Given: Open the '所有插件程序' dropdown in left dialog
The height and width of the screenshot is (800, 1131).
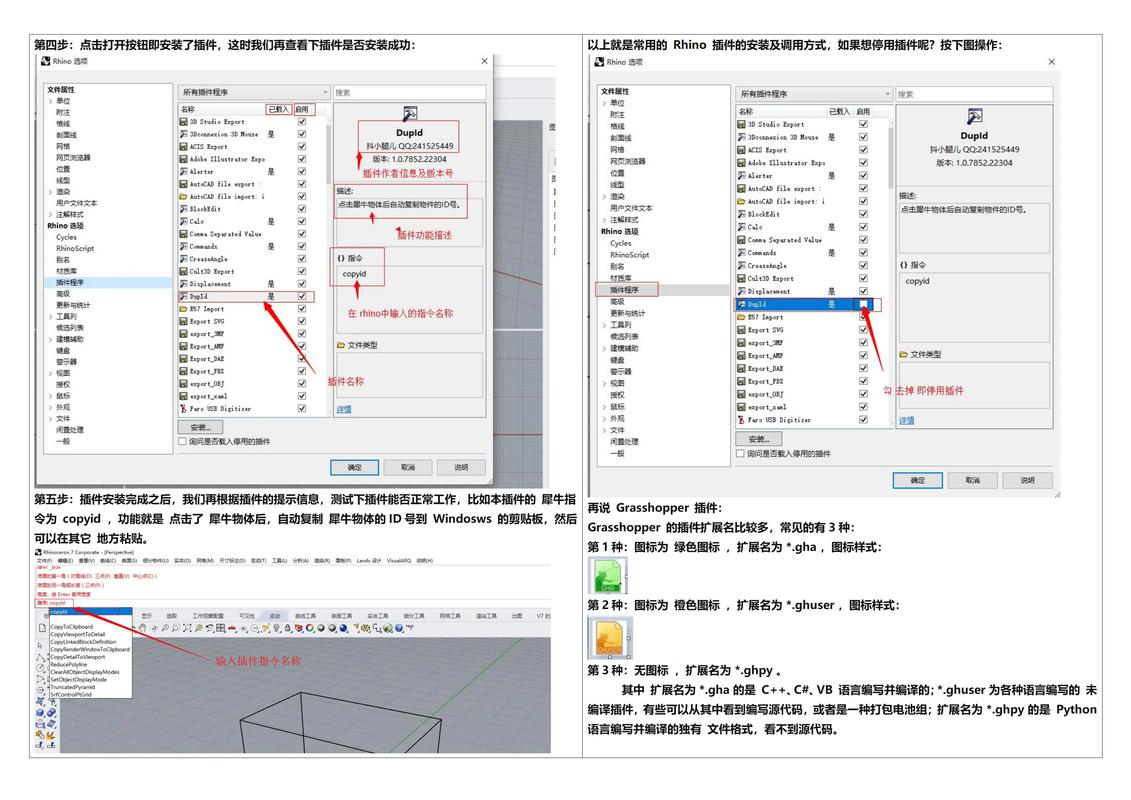Looking at the screenshot, I should [x=253, y=92].
